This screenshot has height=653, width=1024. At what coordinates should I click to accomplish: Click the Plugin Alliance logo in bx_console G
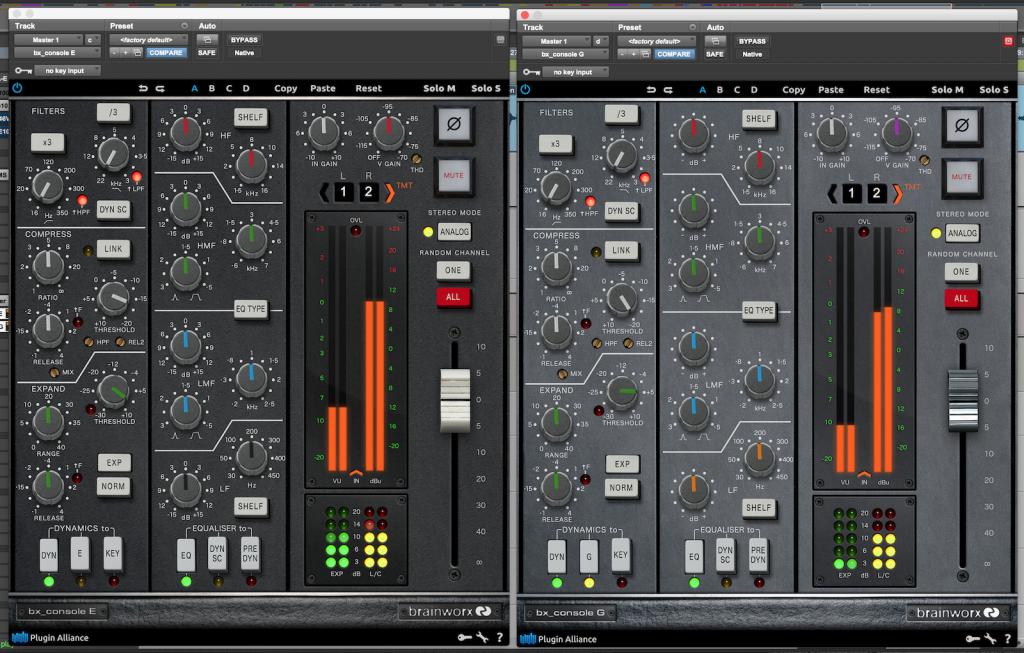point(558,639)
